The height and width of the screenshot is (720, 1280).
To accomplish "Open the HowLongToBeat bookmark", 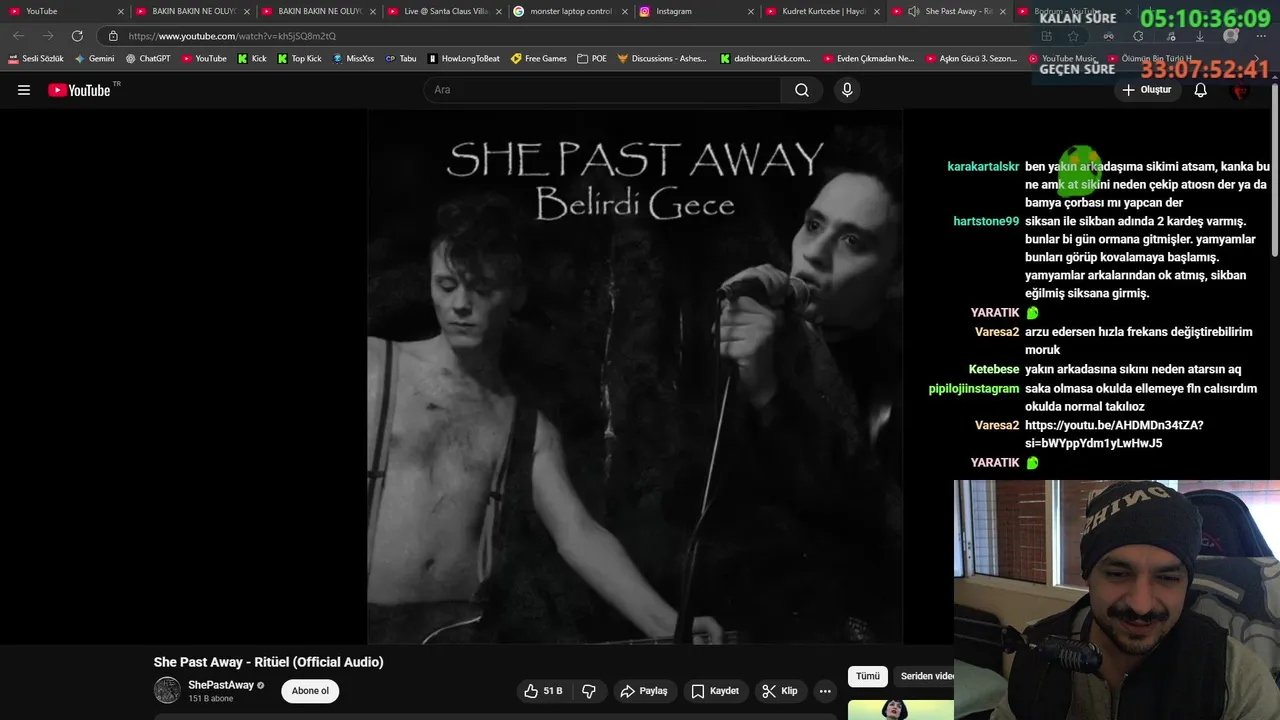I will click(463, 59).
